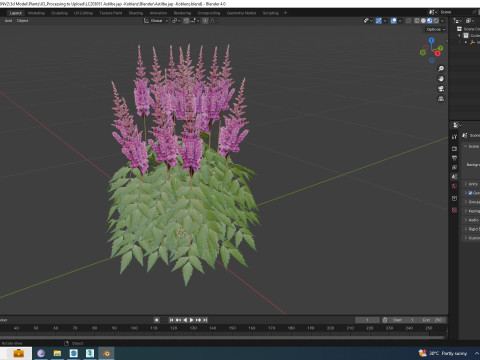Expand the Units panel
The height and width of the screenshot is (360, 480).
point(466,184)
